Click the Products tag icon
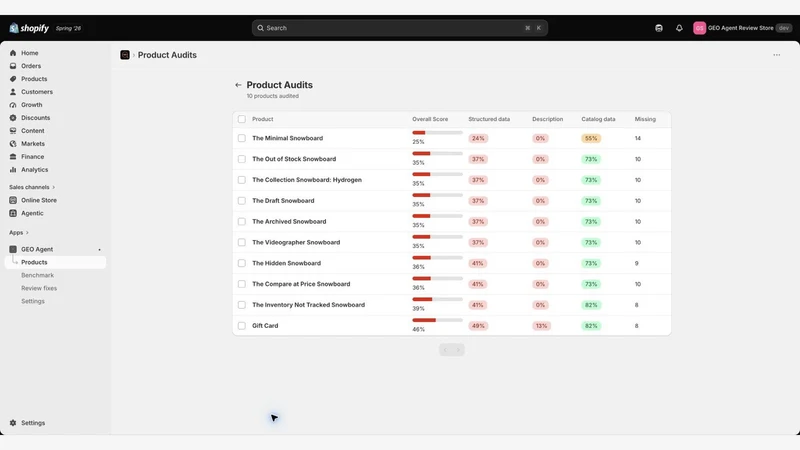The height and width of the screenshot is (450, 800). [x=13, y=79]
